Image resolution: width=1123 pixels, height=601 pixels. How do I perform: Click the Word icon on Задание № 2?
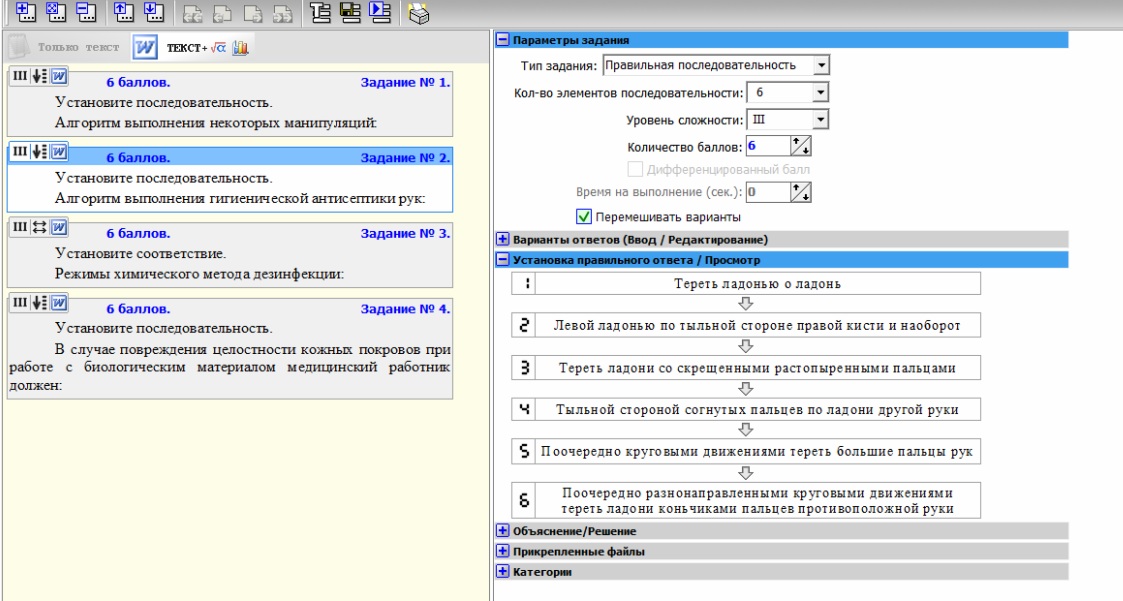click(59, 151)
